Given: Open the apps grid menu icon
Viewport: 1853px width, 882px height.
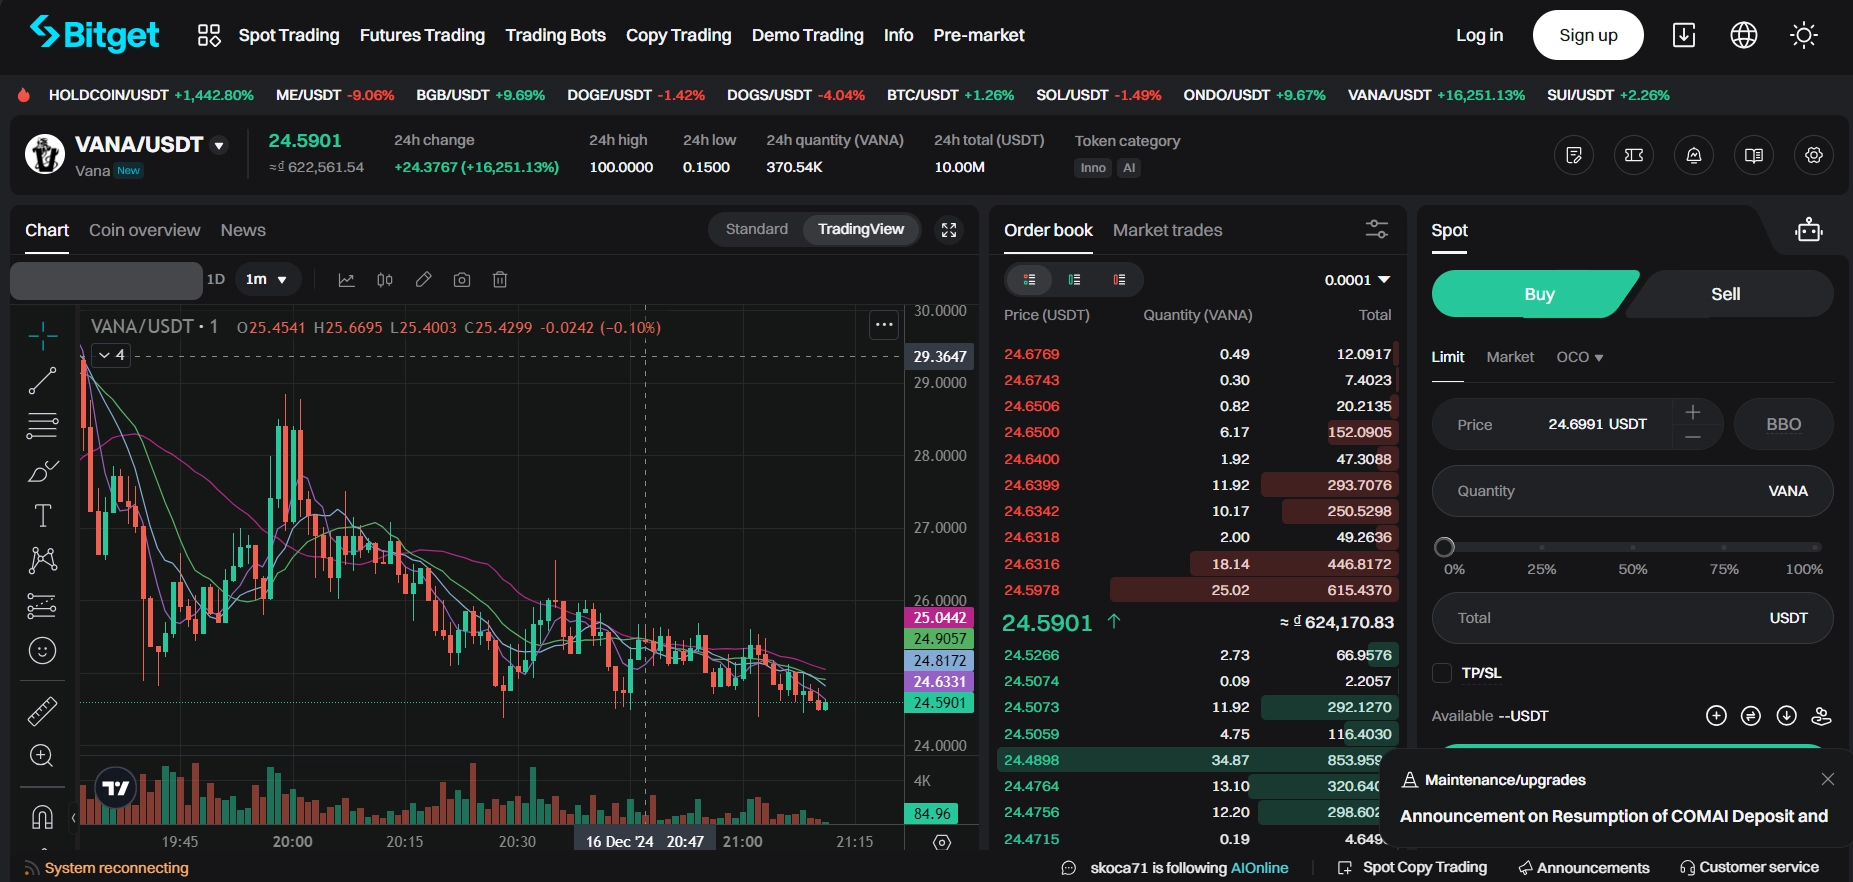Looking at the screenshot, I should click(209, 36).
